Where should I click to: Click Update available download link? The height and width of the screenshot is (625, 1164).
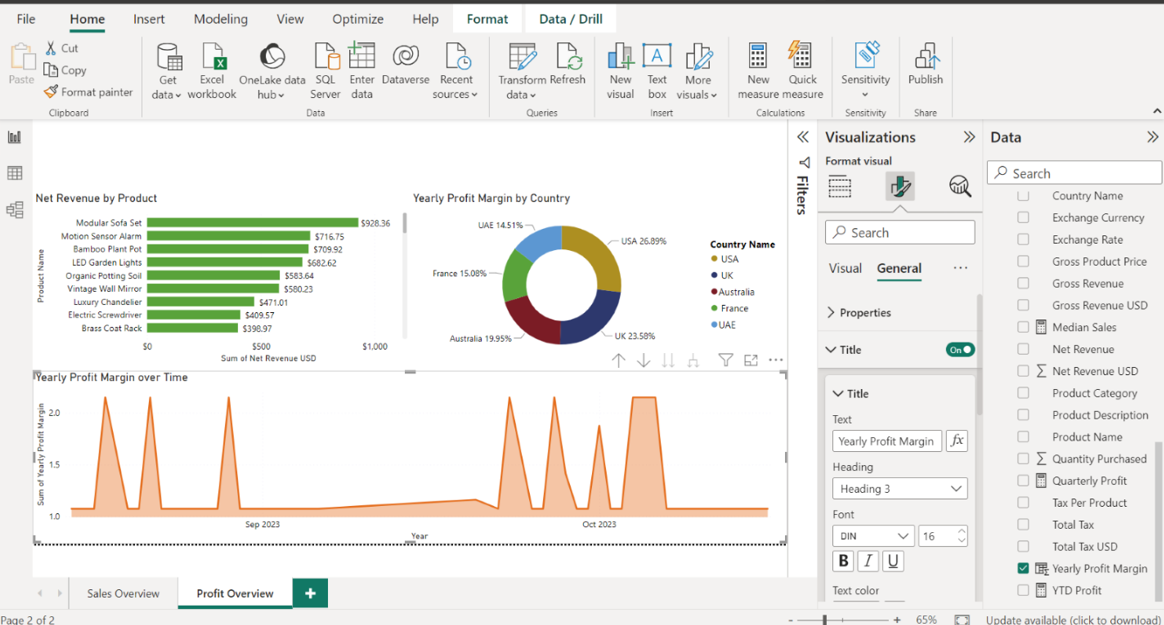[x=1073, y=620]
